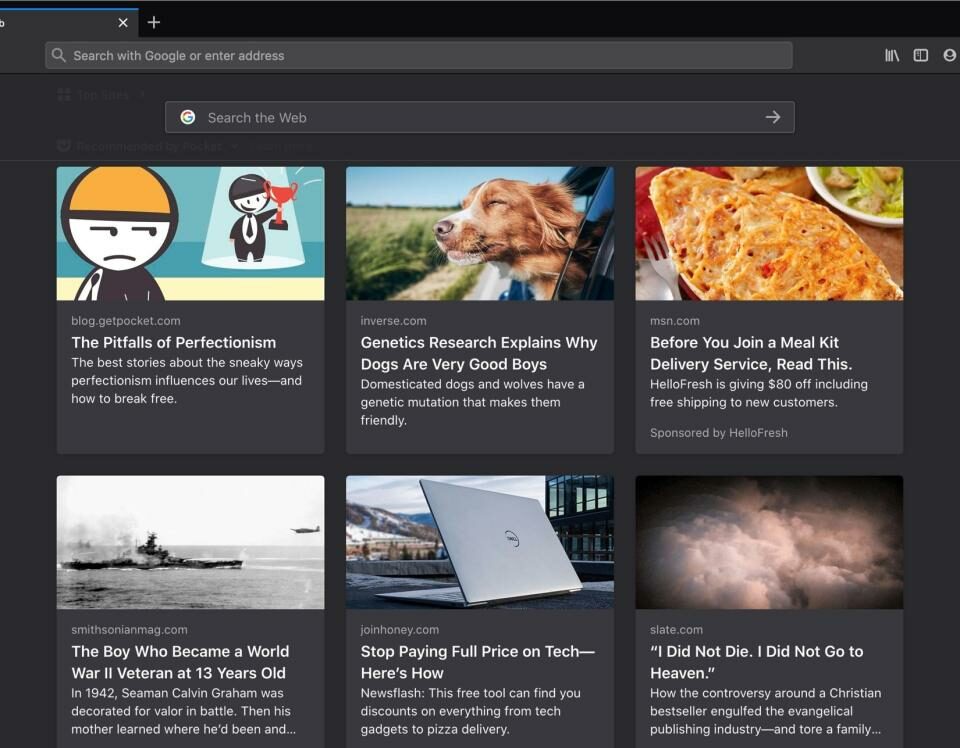Click the perfectionism article description text
This screenshot has height=748, width=960.
pyautogui.click(x=187, y=380)
